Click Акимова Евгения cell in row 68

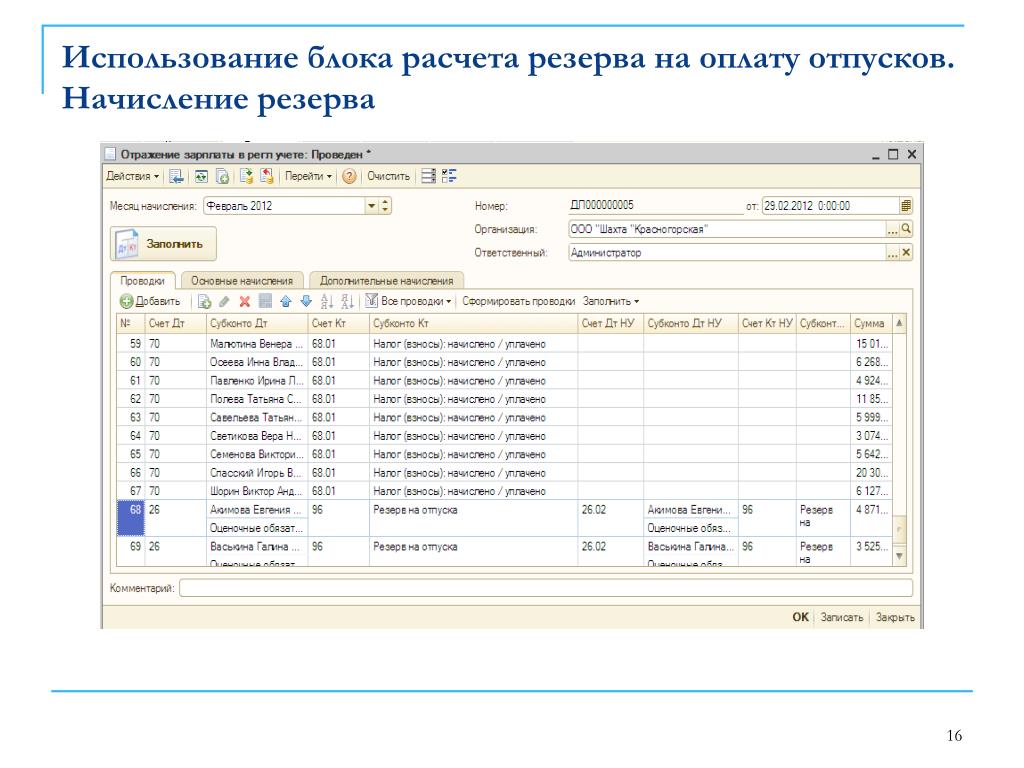click(x=256, y=510)
